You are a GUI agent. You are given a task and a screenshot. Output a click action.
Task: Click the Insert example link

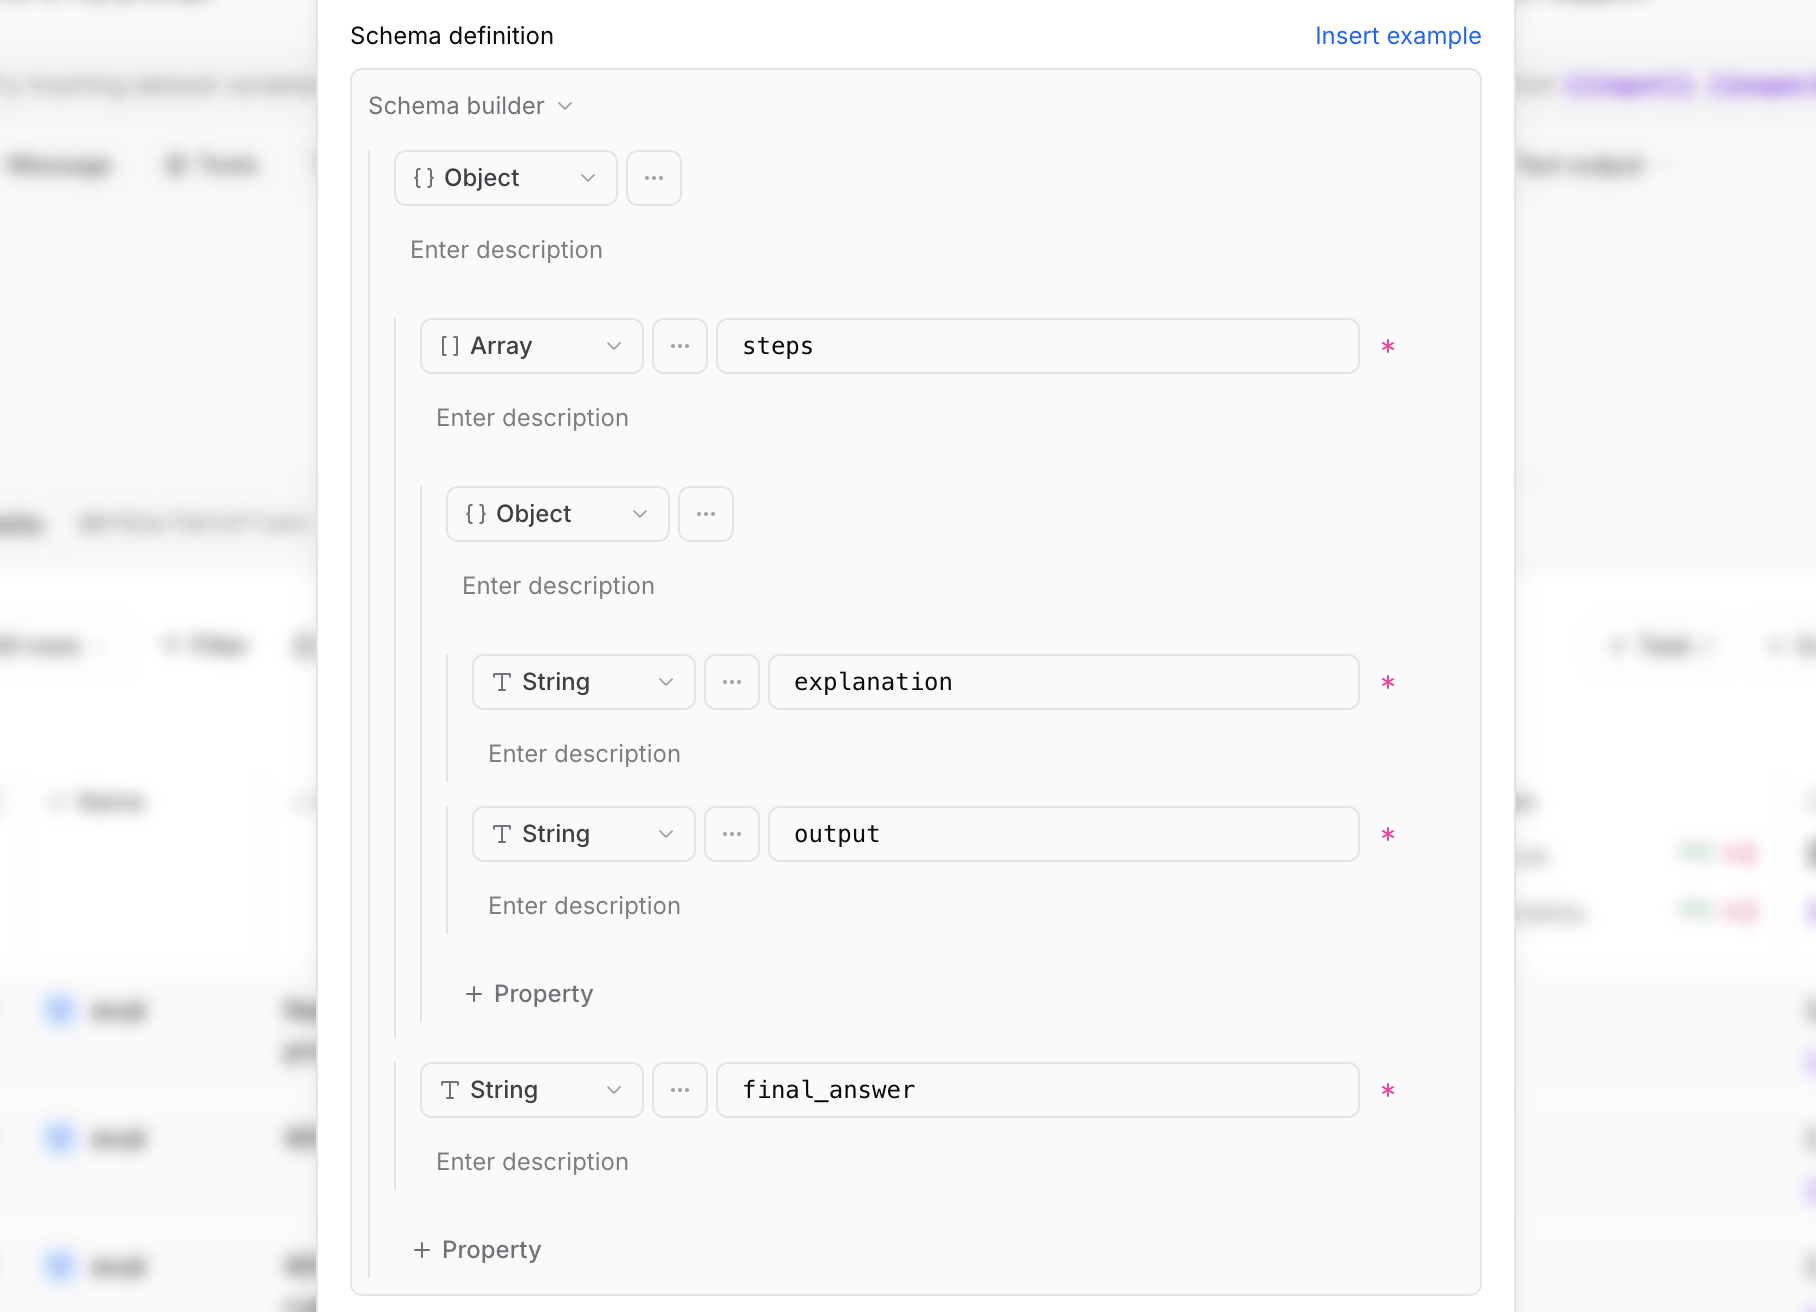pos(1398,35)
